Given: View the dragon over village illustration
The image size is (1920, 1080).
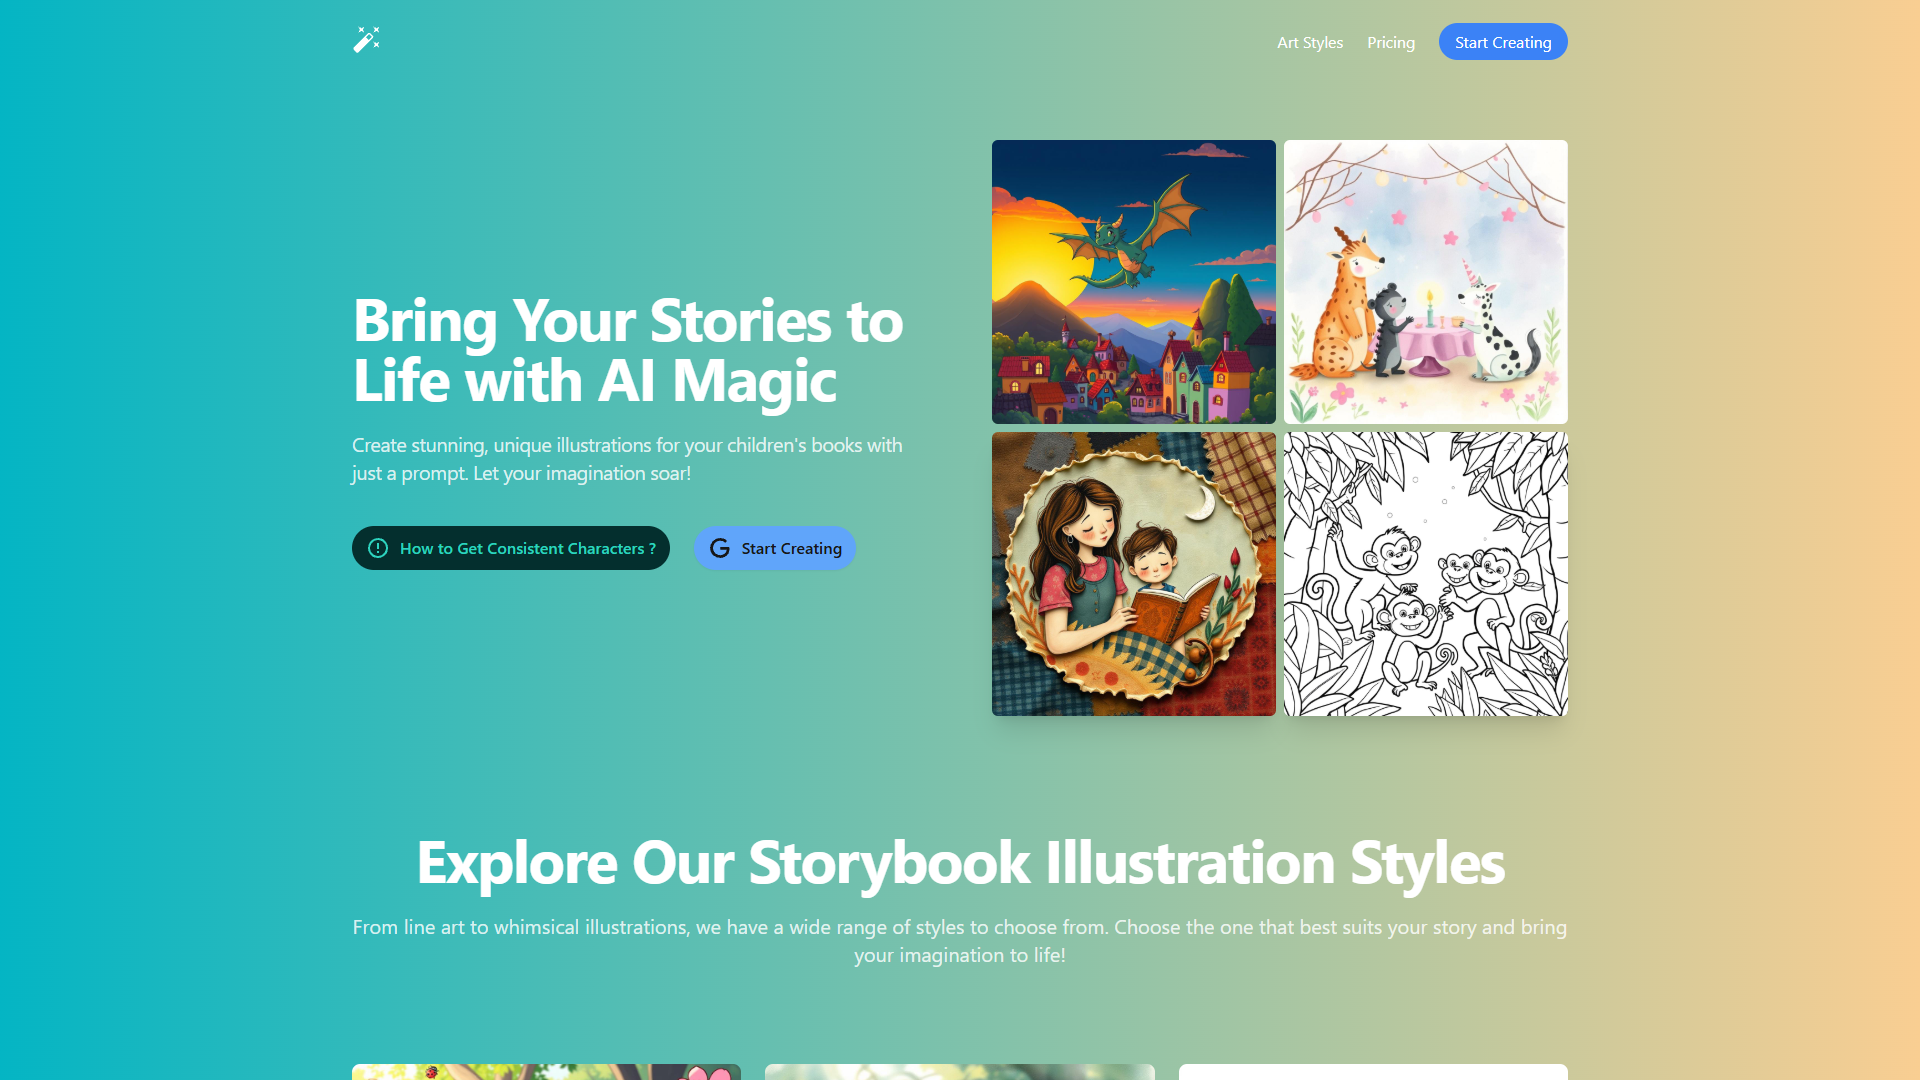Looking at the screenshot, I should [1134, 282].
